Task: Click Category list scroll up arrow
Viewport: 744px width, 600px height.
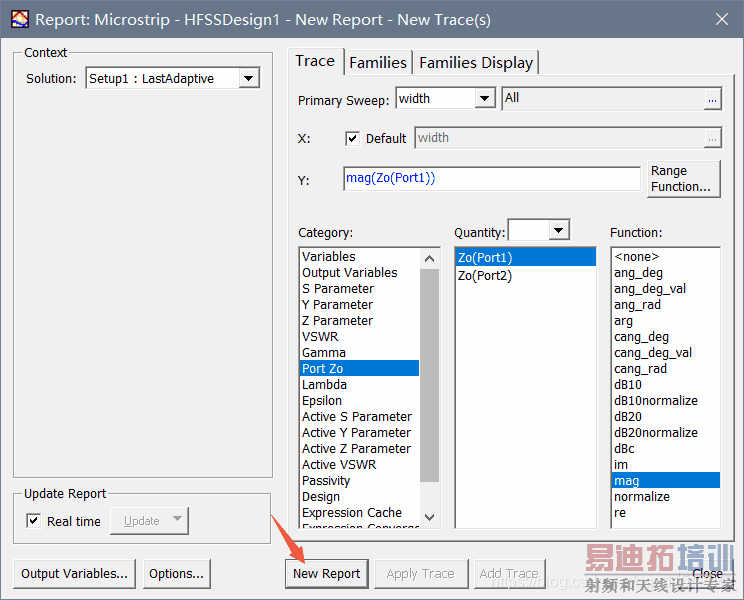Action: click(x=429, y=258)
